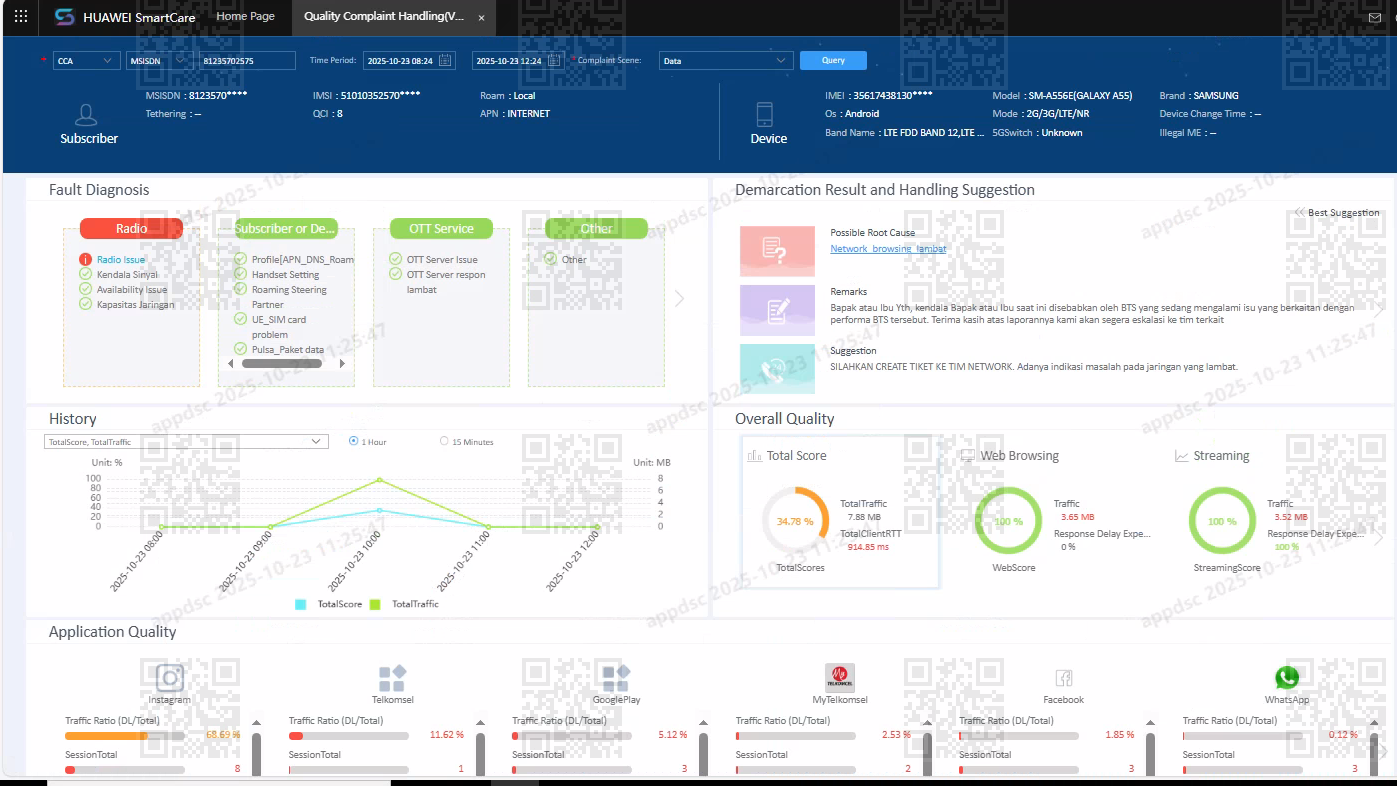Expand next Fault Diagnosis categories arrow

[680, 298]
